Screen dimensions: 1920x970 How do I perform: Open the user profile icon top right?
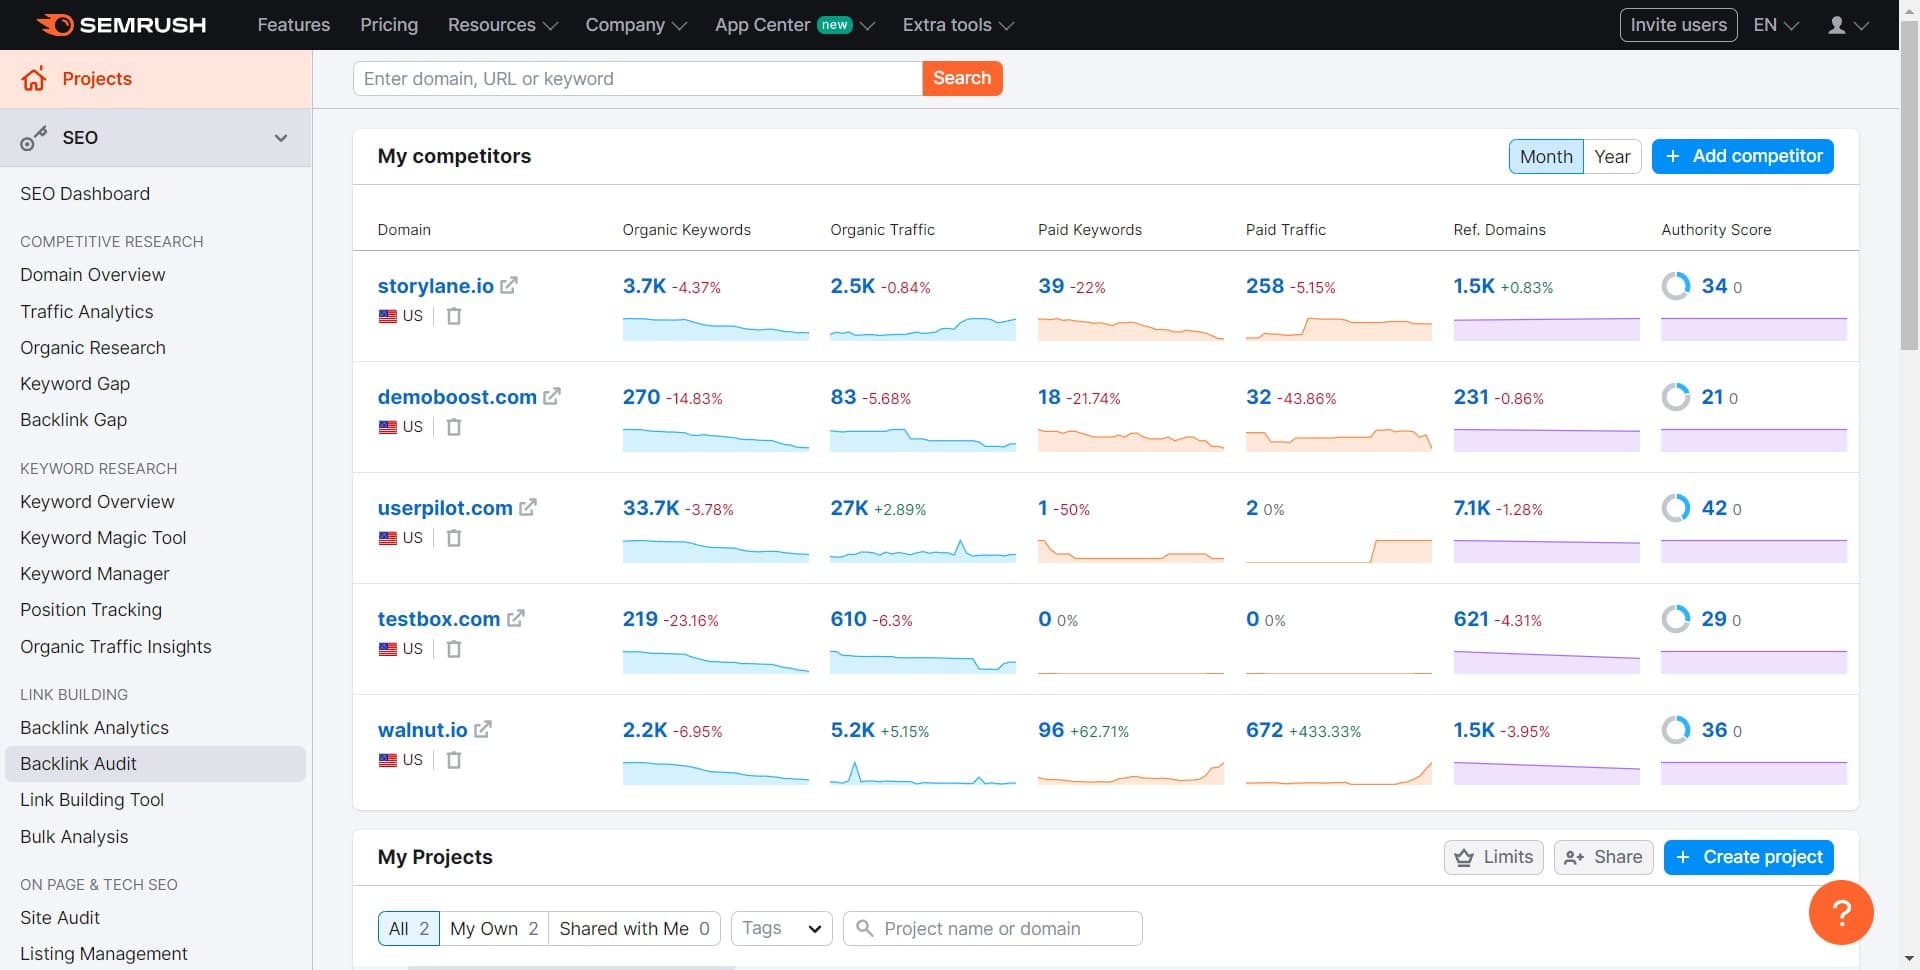coord(1838,25)
